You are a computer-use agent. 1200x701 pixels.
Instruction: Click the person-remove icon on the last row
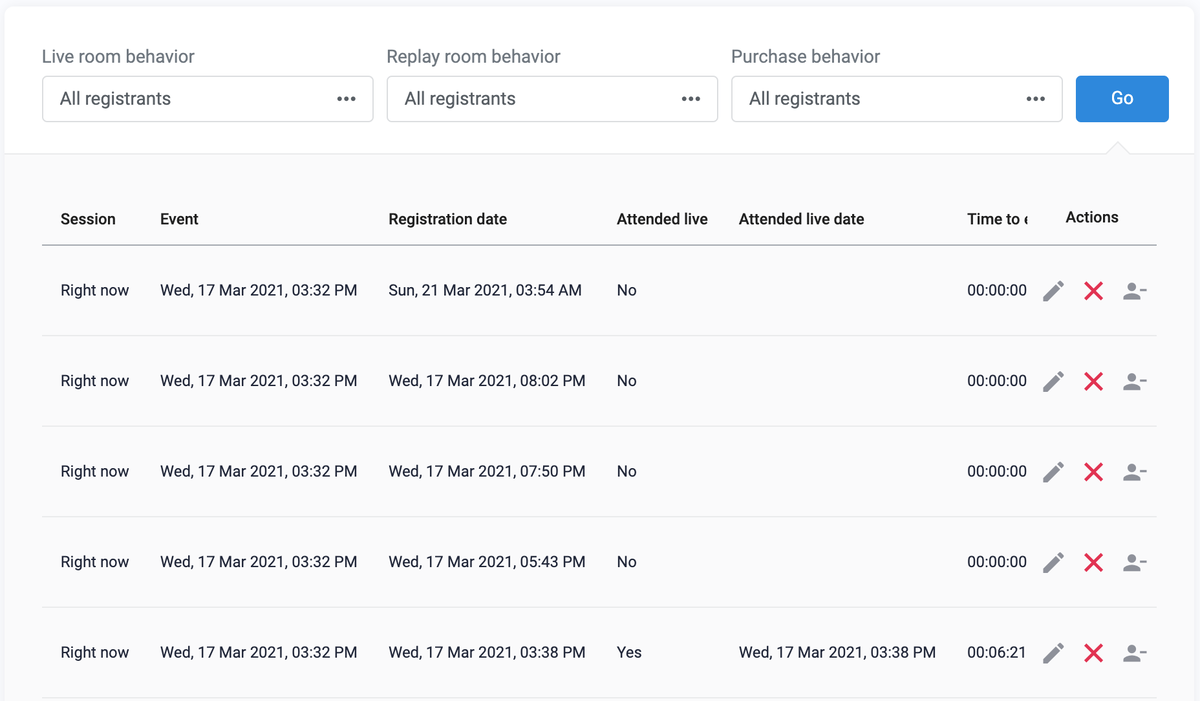pyautogui.click(x=1133, y=652)
